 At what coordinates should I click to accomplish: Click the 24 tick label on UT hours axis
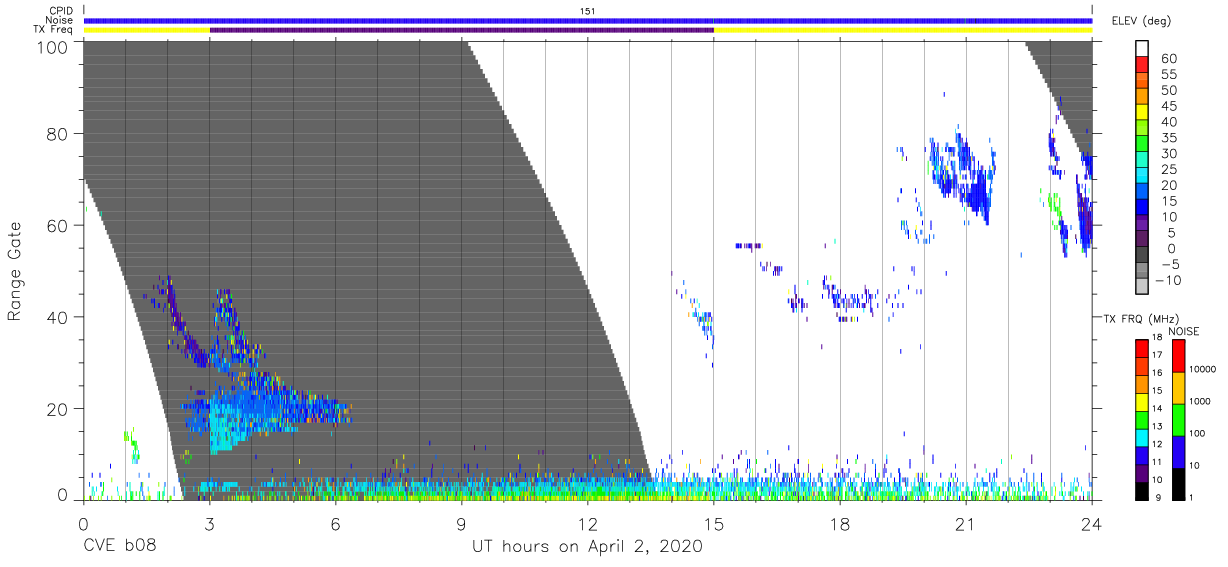(x=1091, y=524)
